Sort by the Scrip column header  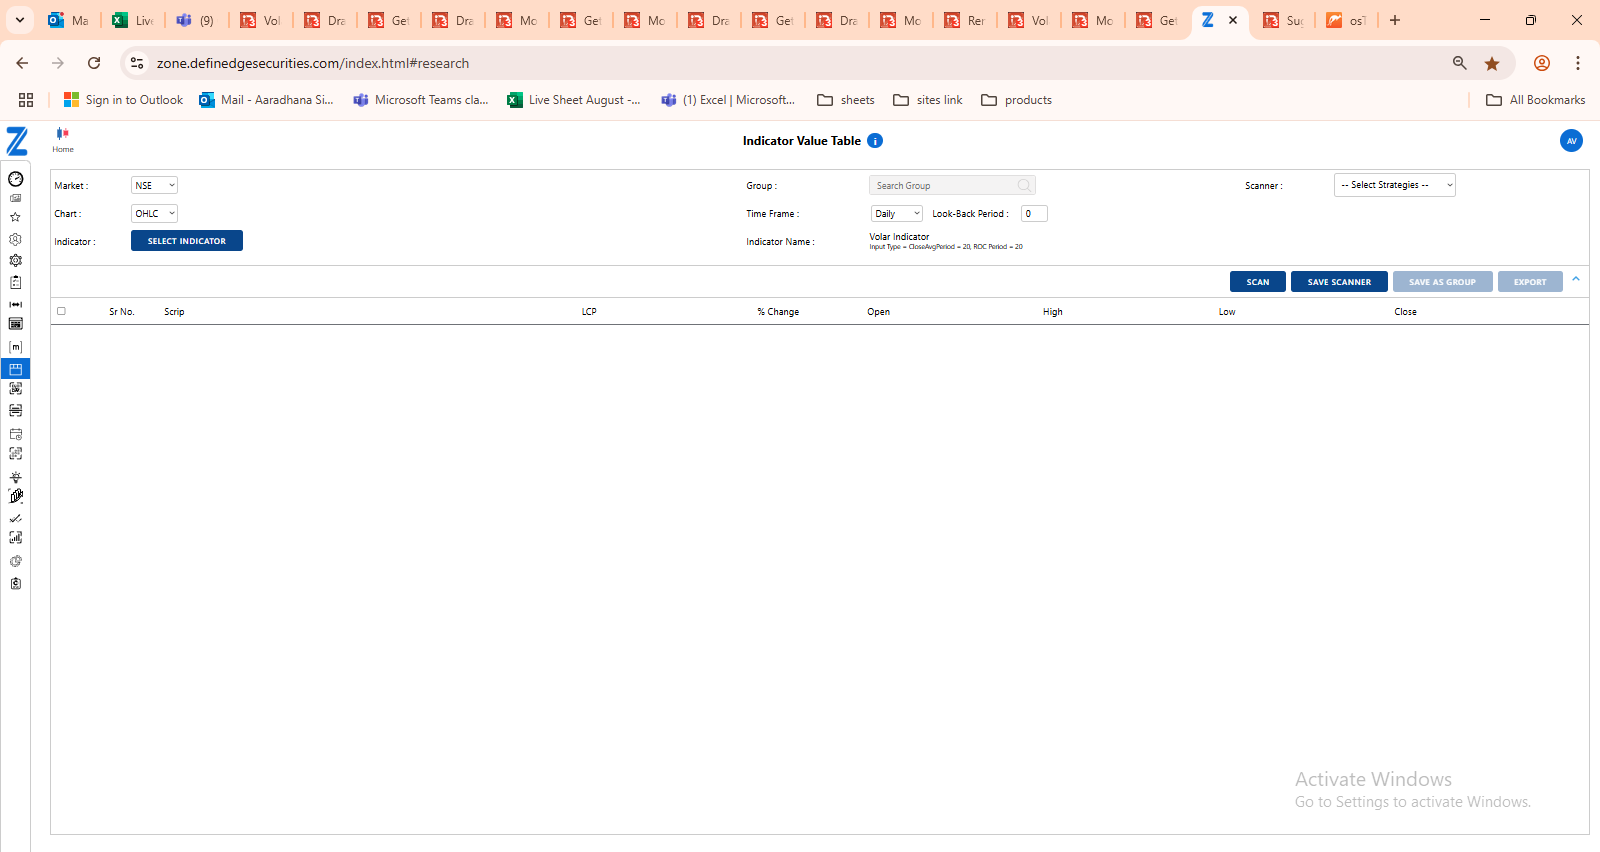(x=174, y=312)
